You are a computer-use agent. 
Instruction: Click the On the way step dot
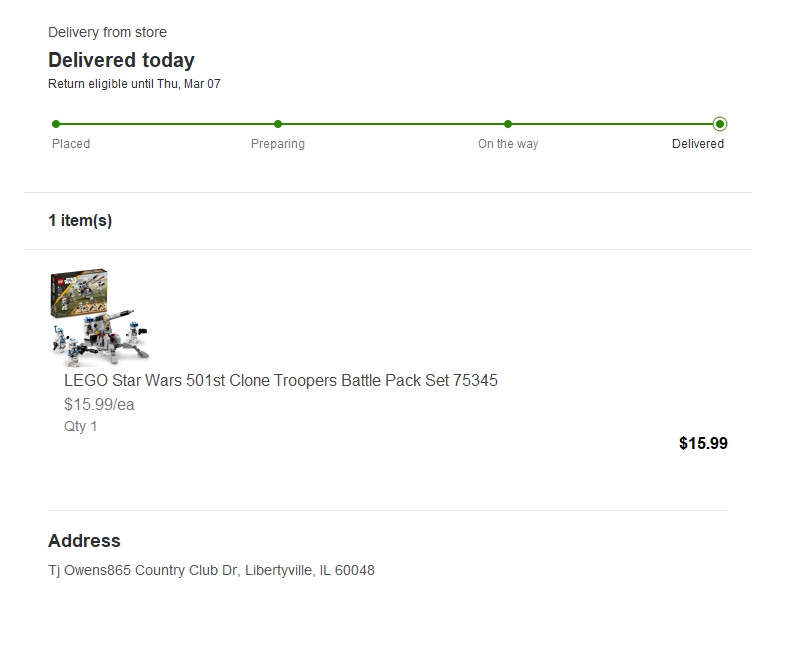pos(508,124)
